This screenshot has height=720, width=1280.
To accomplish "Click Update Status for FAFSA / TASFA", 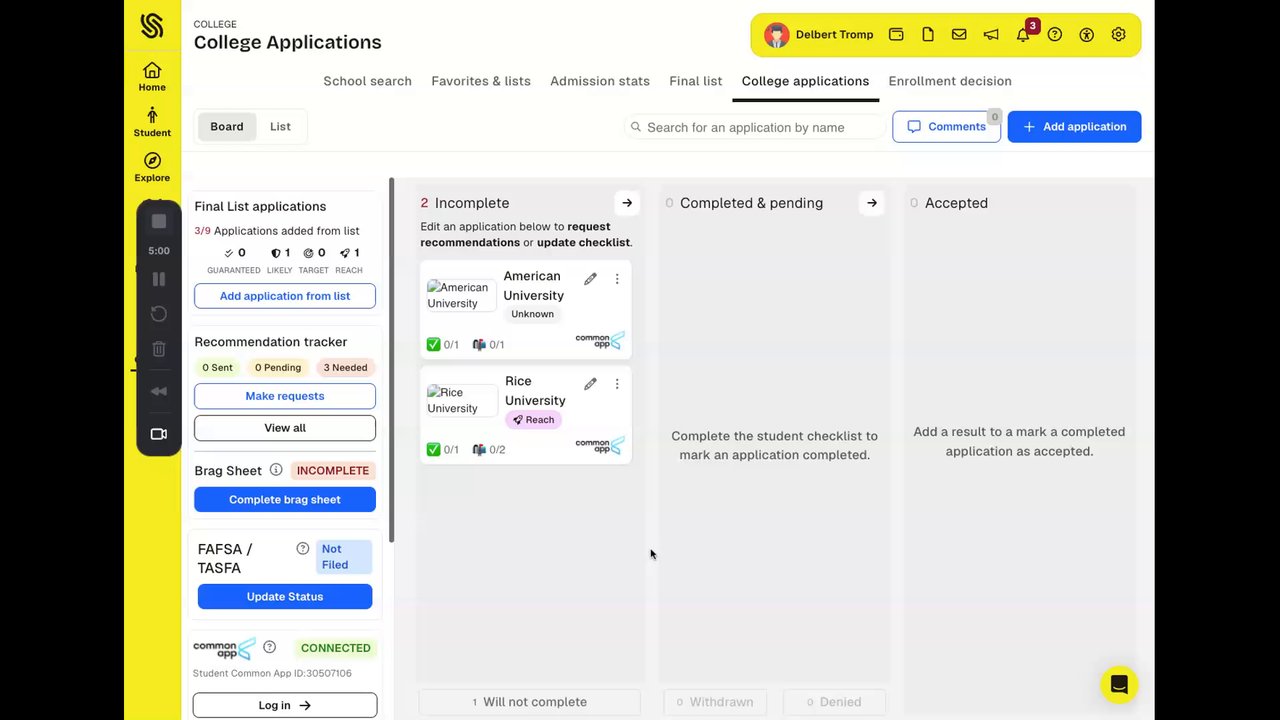I will click(285, 597).
